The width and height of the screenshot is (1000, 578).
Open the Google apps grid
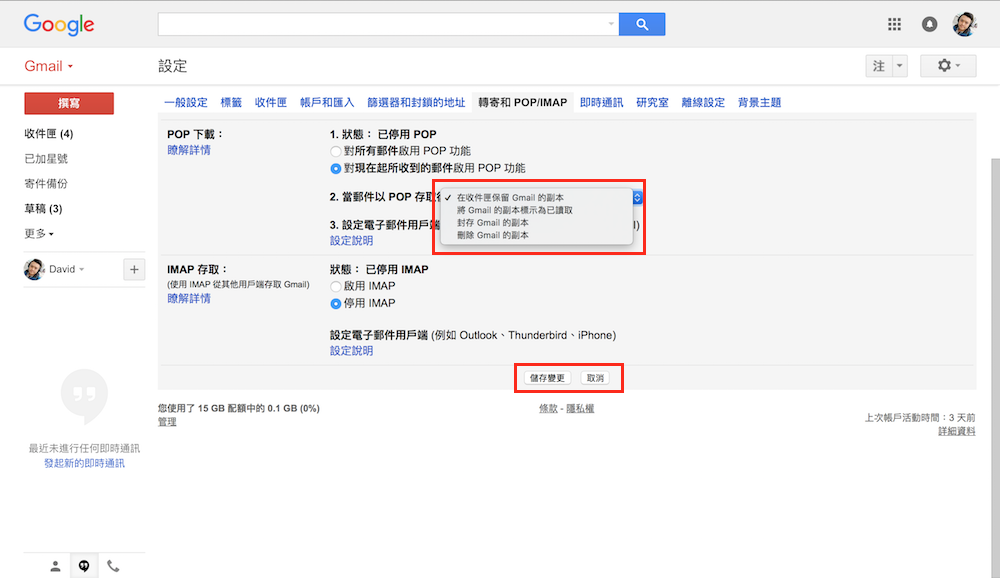click(x=894, y=24)
